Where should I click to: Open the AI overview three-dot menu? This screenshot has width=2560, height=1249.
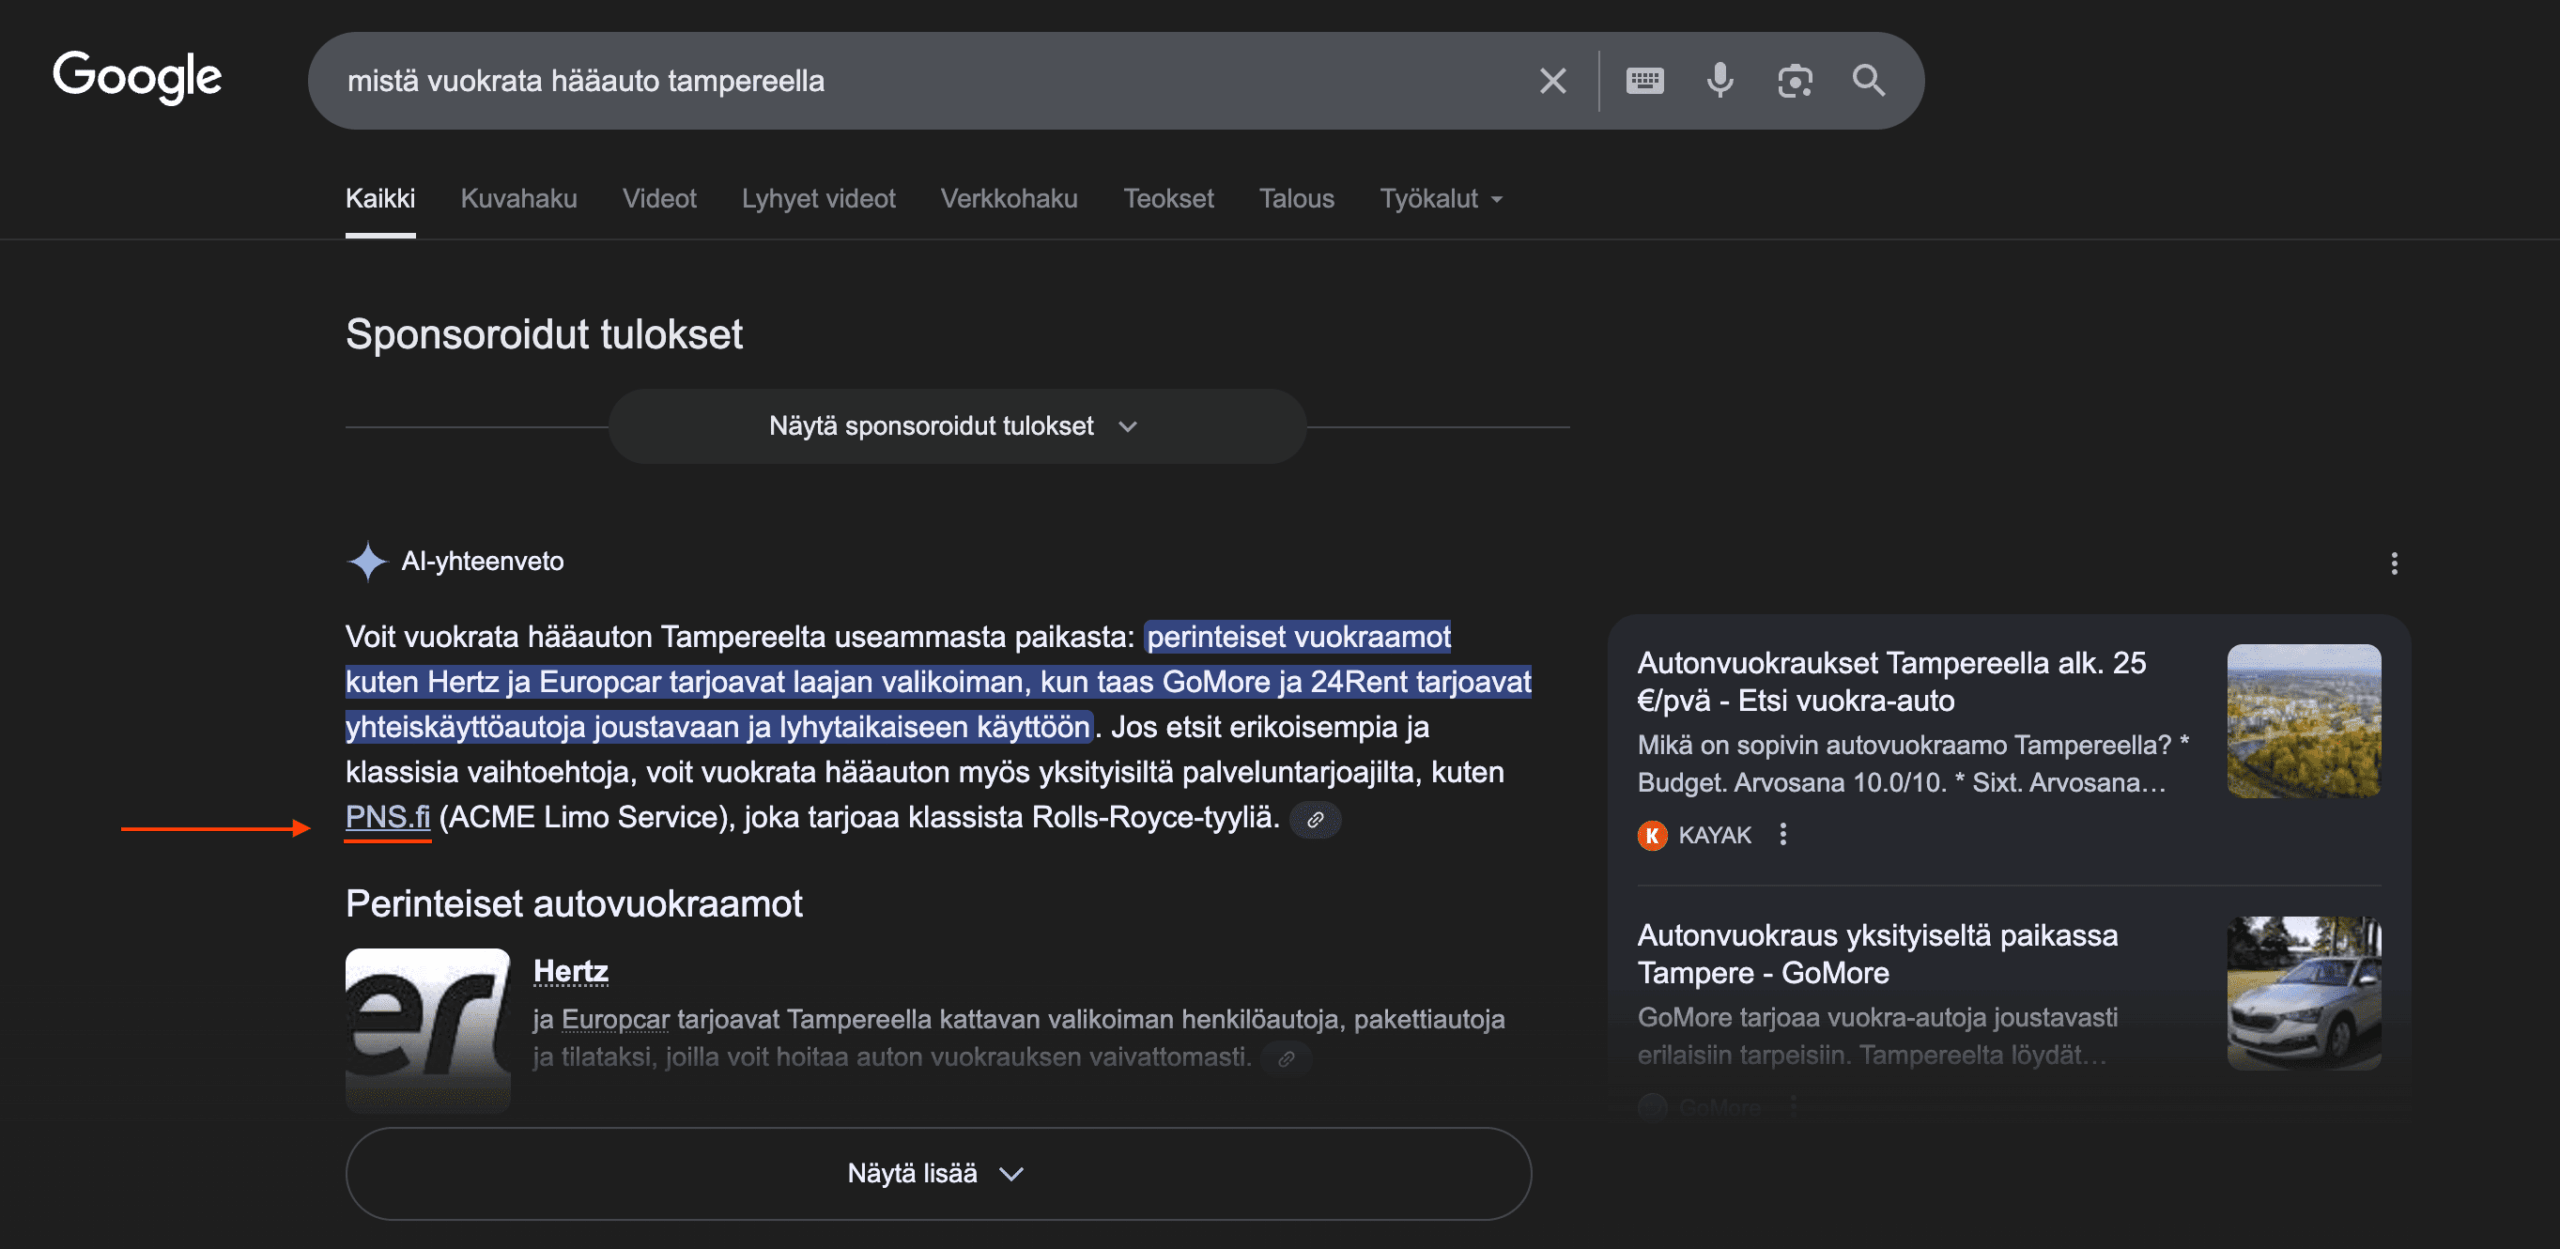tap(2394, 564)
